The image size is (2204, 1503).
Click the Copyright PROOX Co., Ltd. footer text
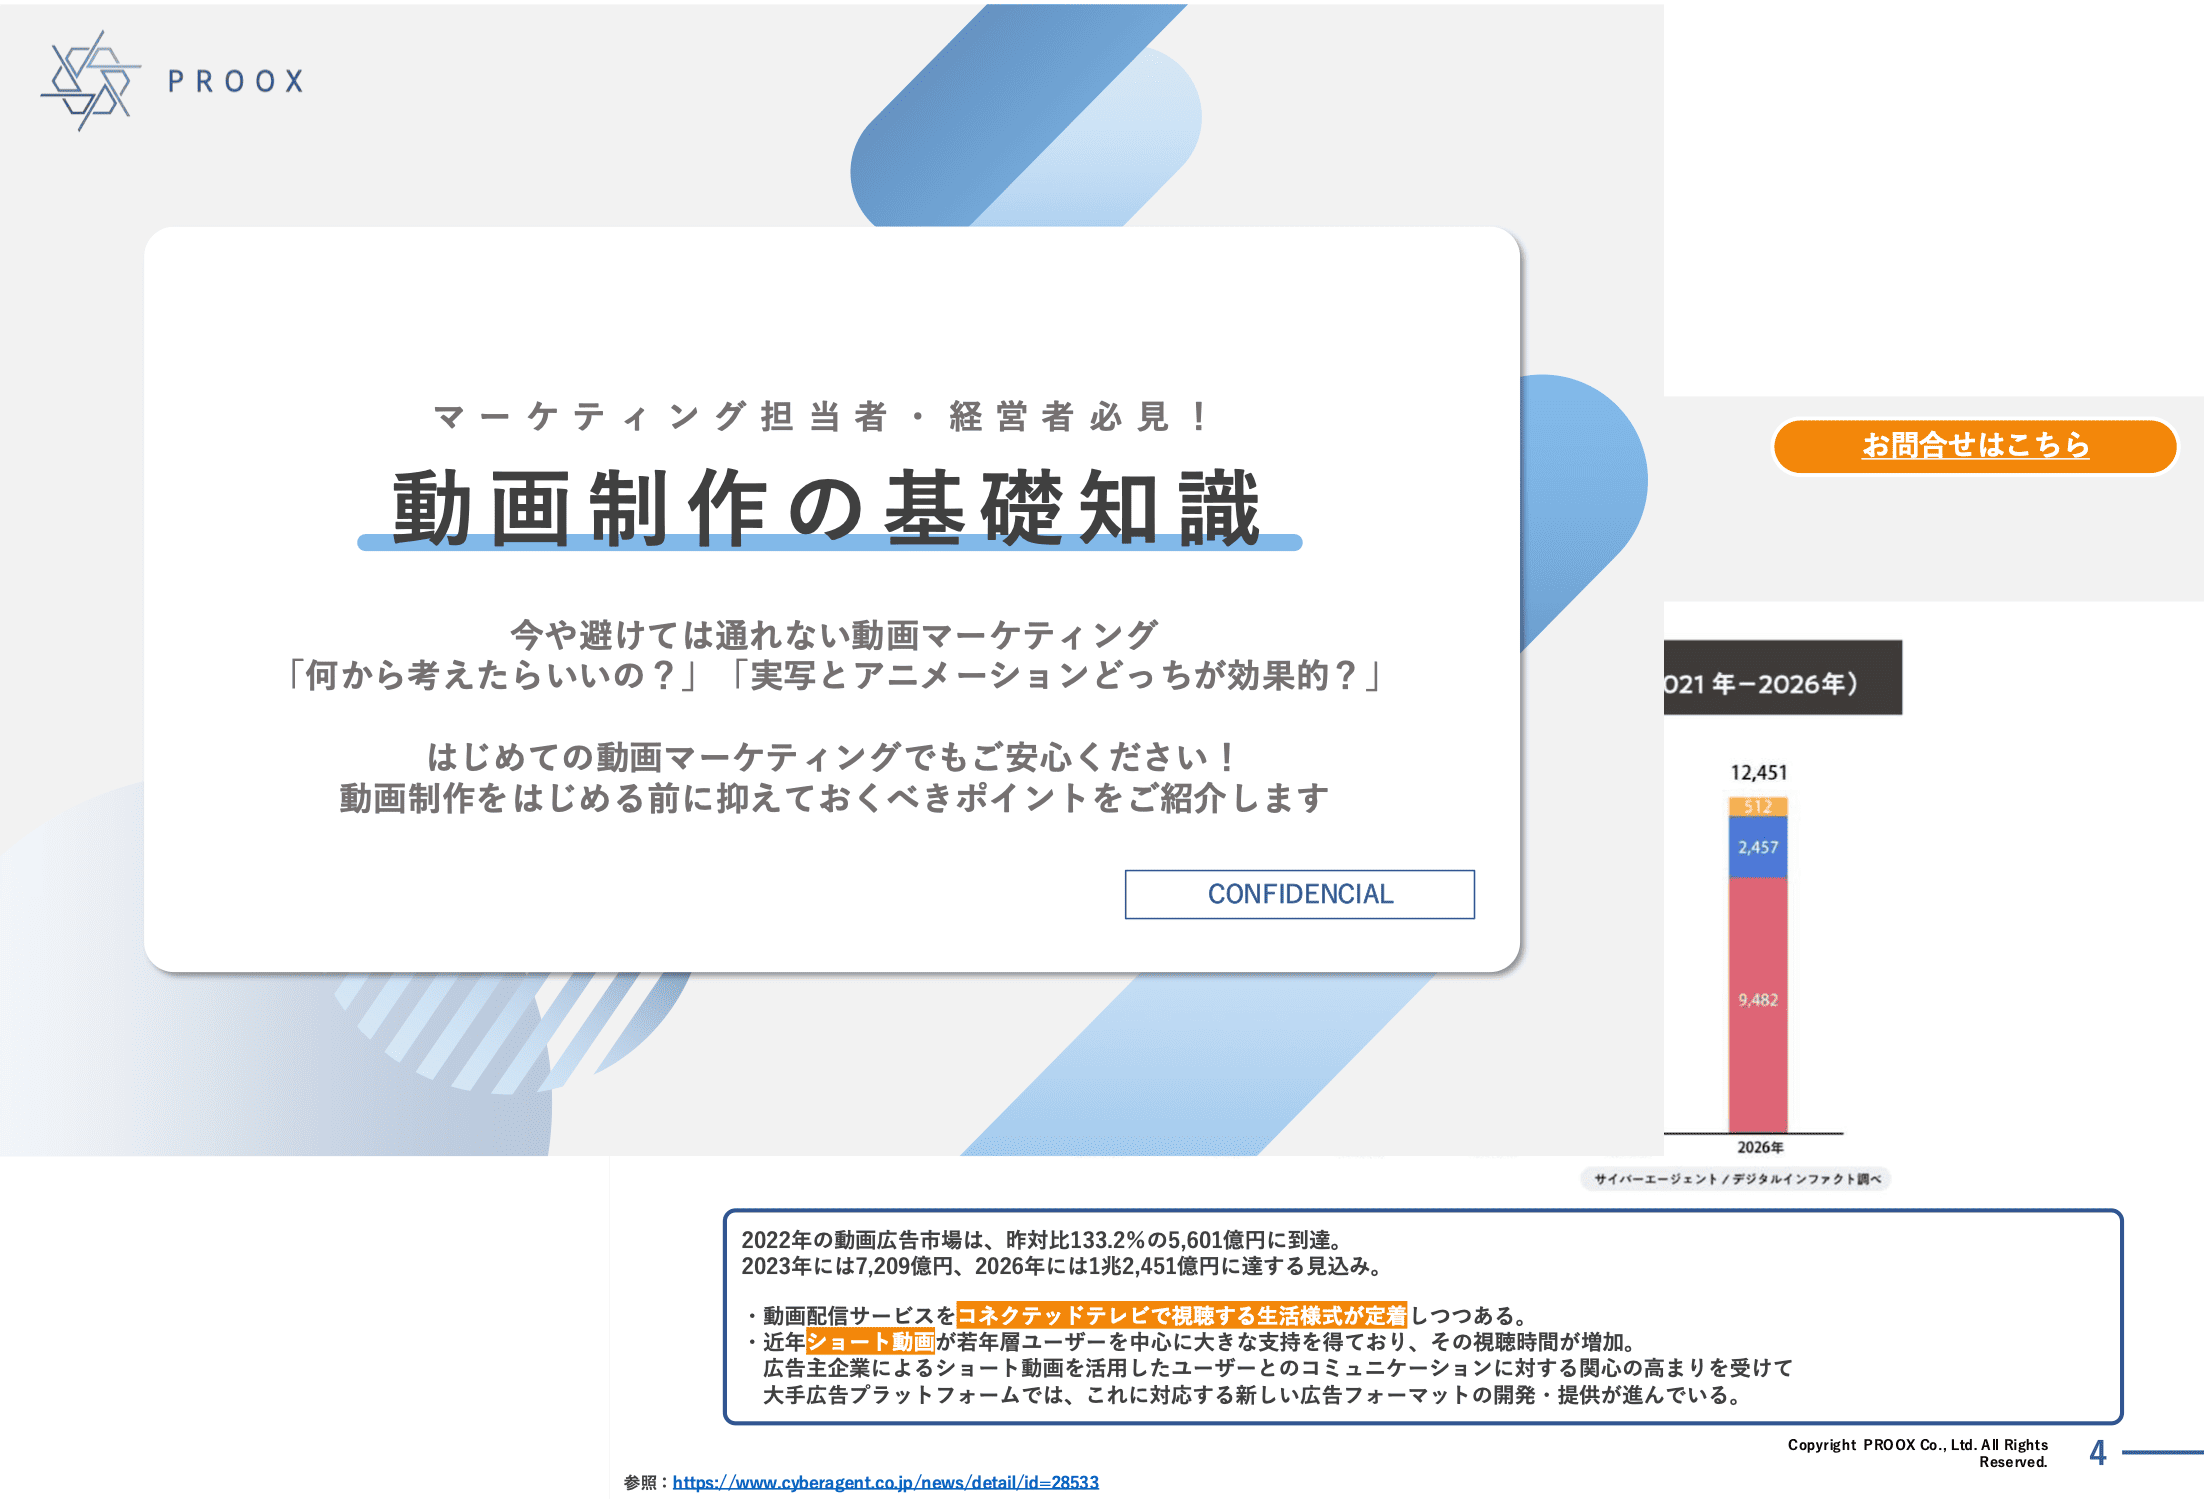pos(1917,1452)
